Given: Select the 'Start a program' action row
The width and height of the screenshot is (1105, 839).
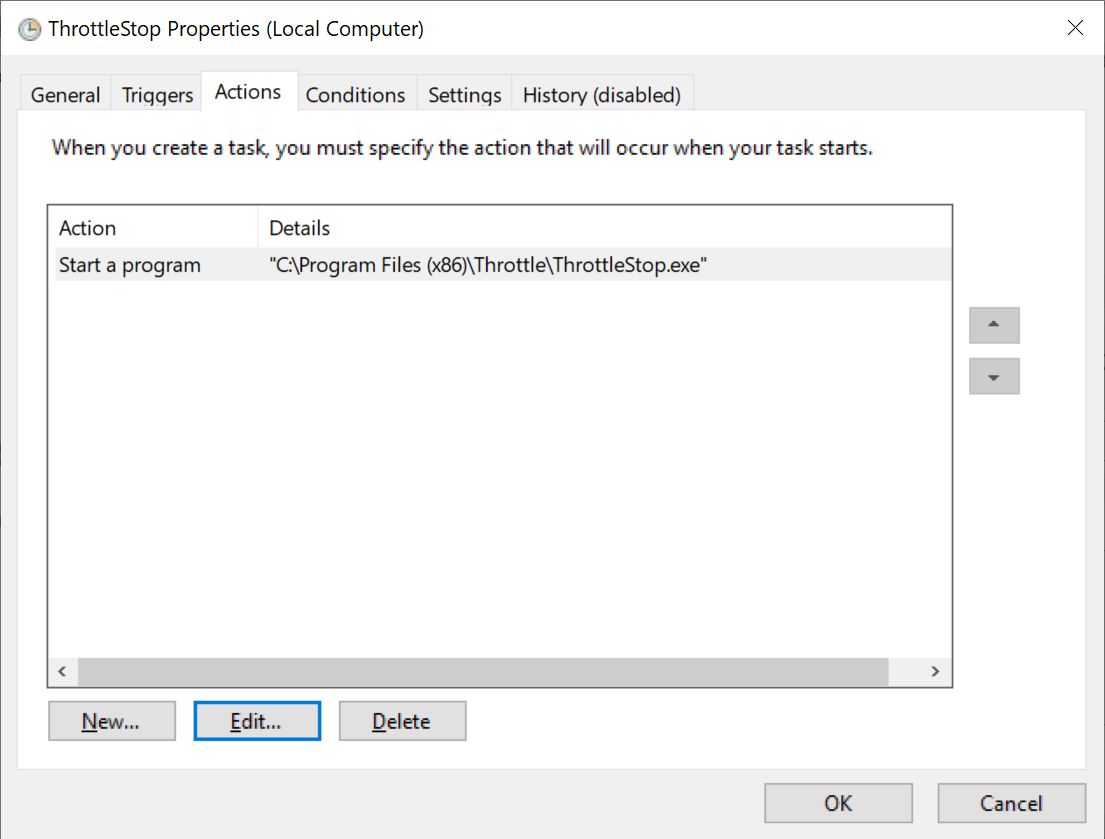Looking at the screenshot, I should point(503,265).
